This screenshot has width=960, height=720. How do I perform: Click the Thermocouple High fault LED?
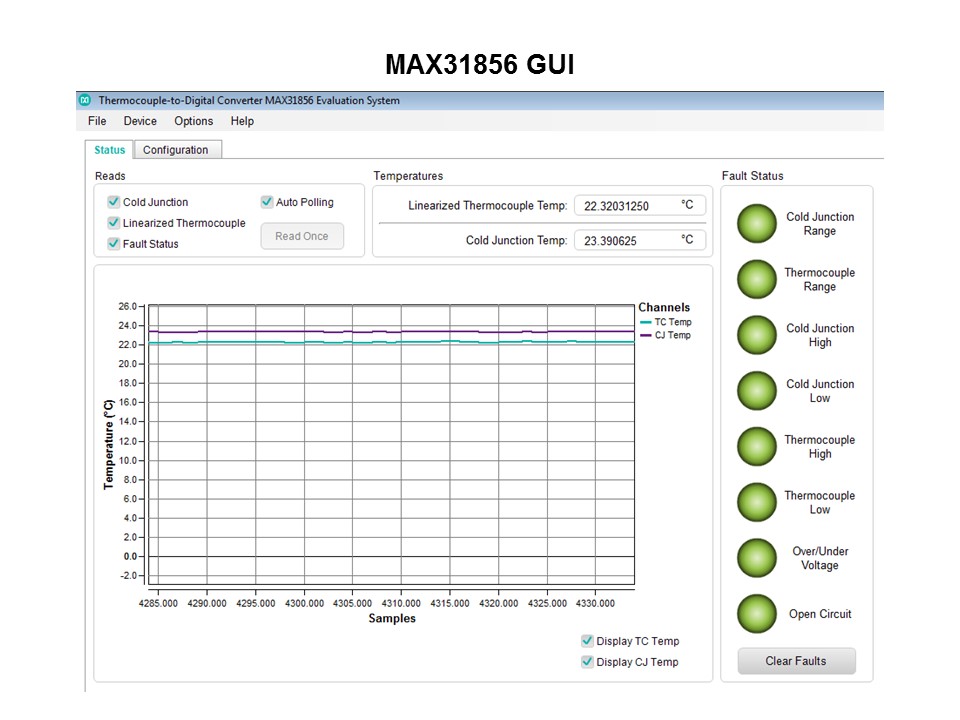click(757, 447)
